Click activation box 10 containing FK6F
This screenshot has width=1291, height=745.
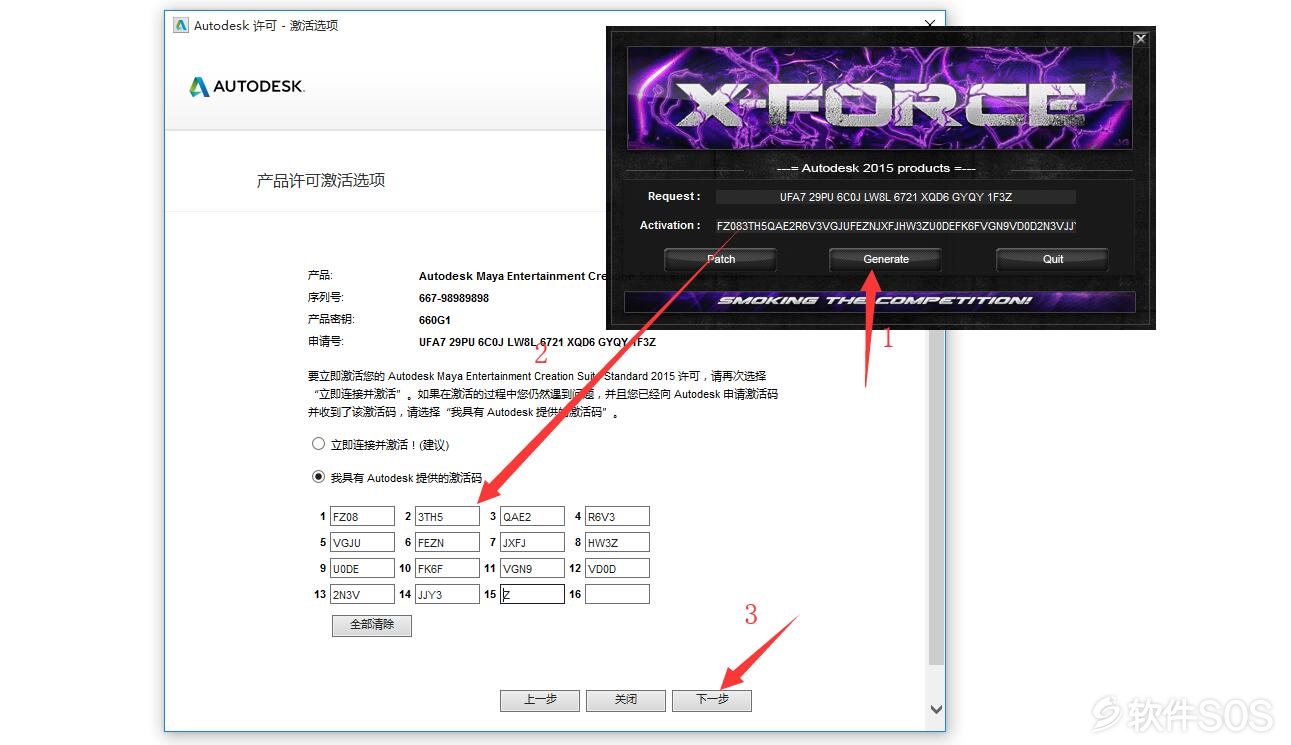click(447, 569)
